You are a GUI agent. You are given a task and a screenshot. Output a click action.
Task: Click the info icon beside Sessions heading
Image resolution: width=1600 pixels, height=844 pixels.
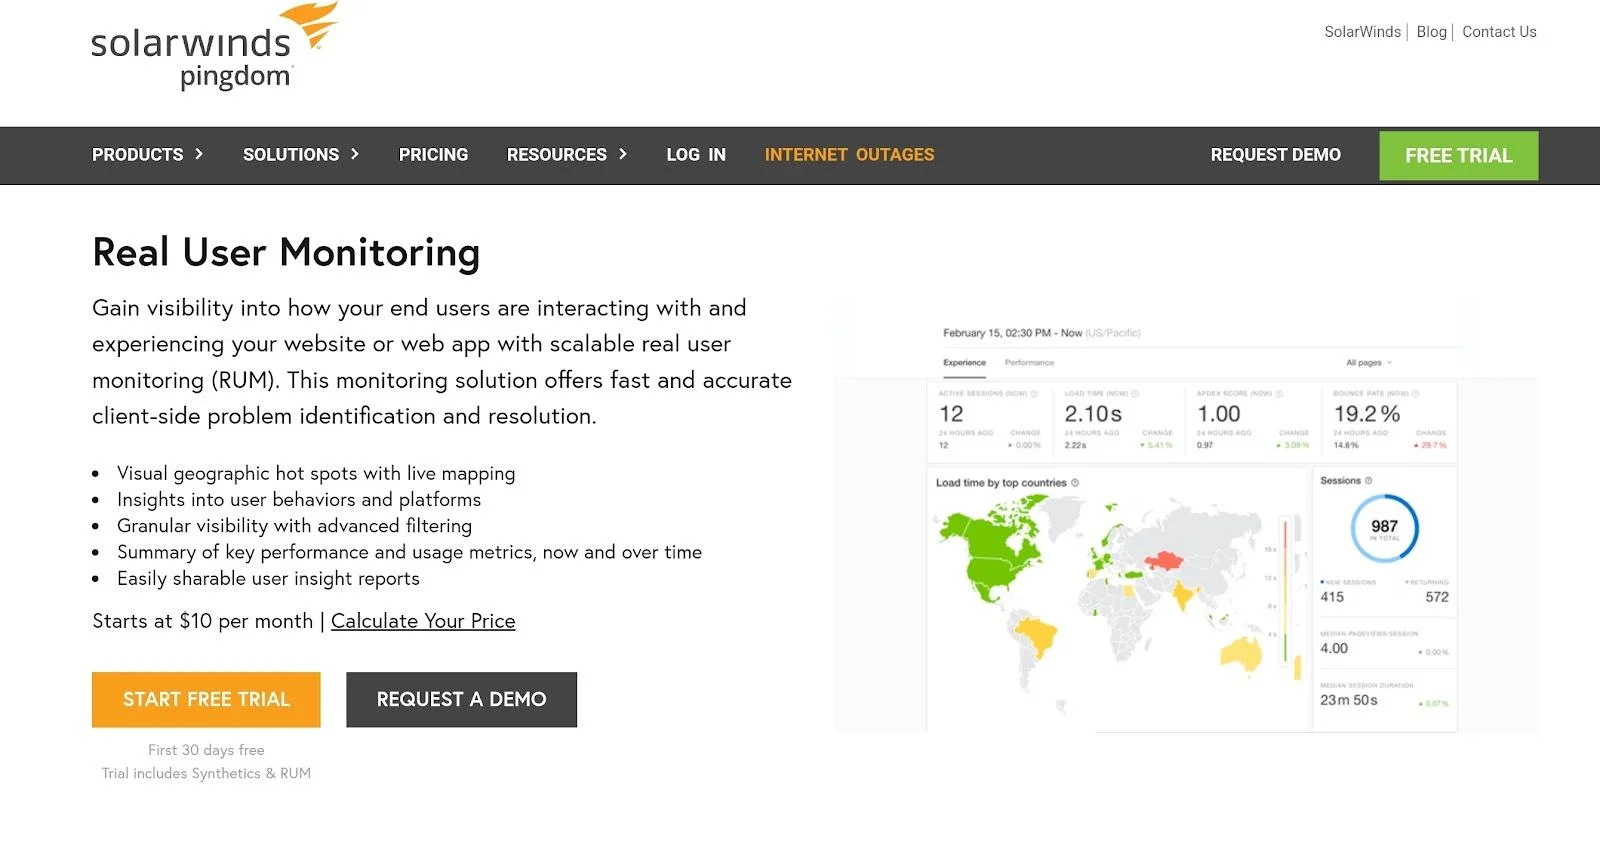point(1369,481)
